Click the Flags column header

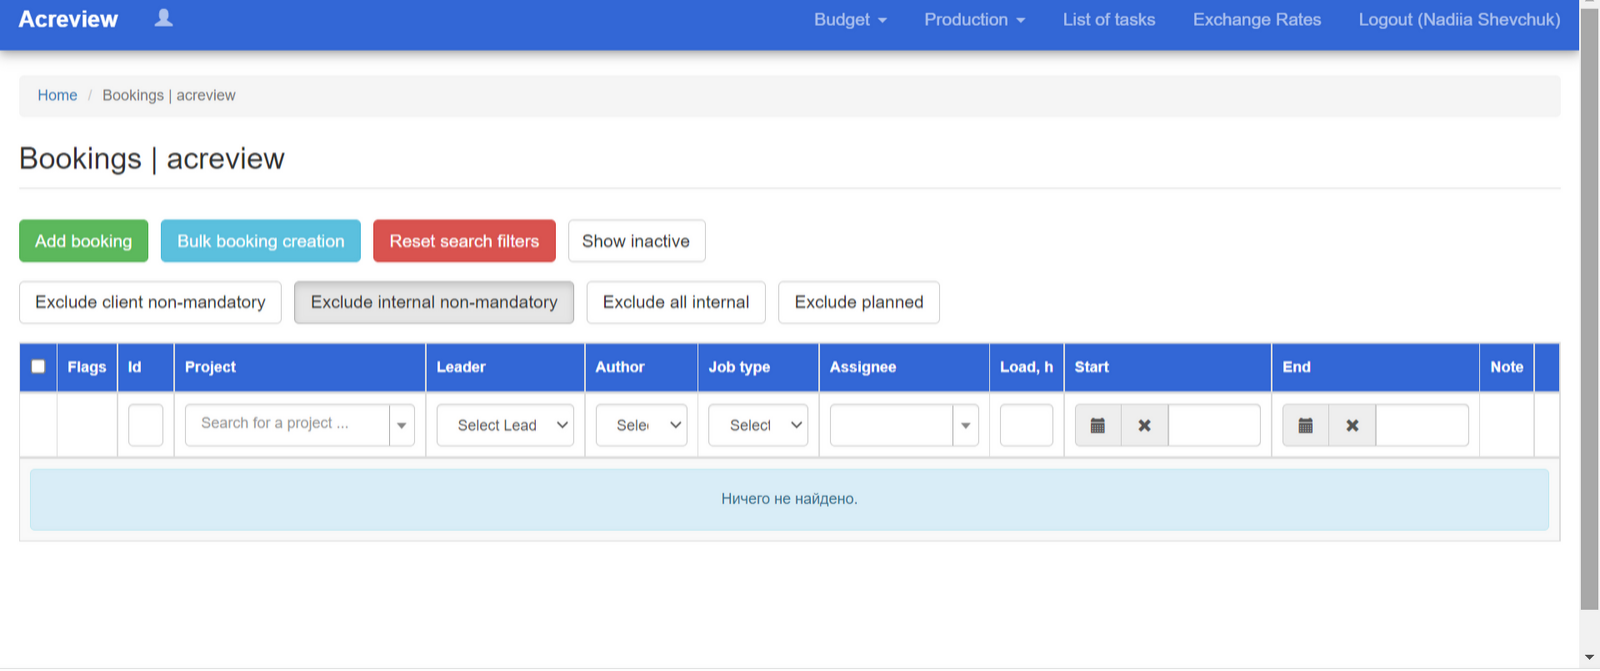(x=87, y=367)
